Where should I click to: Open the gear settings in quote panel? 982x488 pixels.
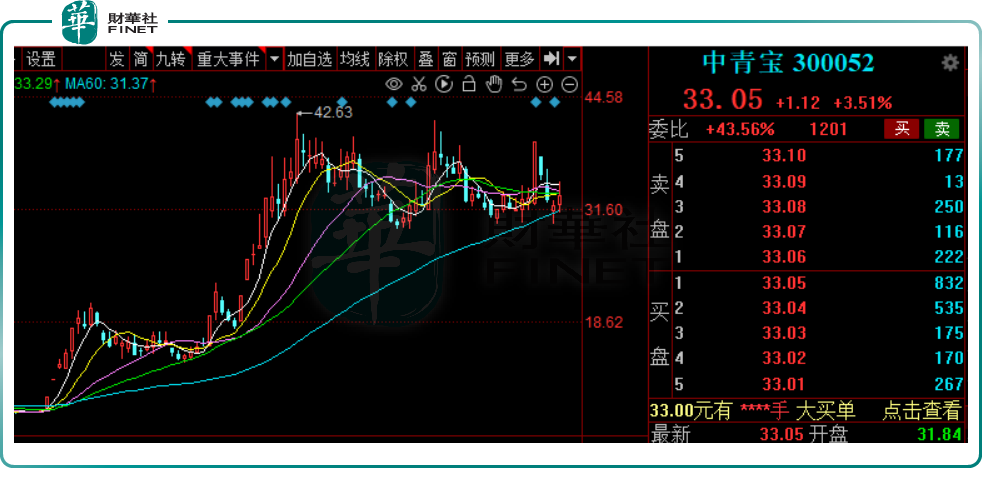coord(950,63)
